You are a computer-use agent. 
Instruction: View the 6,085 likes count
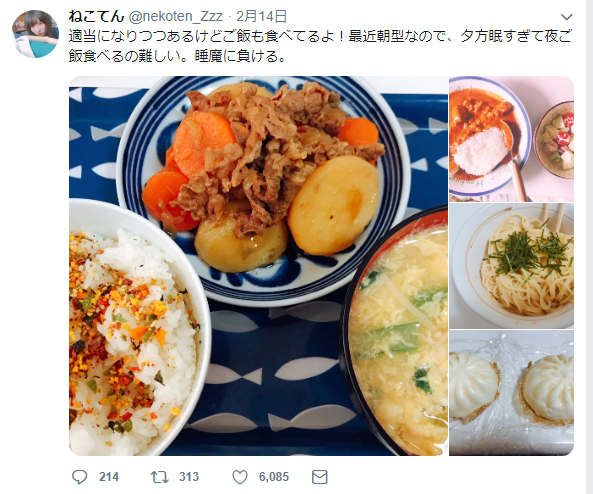pos(274,477)
